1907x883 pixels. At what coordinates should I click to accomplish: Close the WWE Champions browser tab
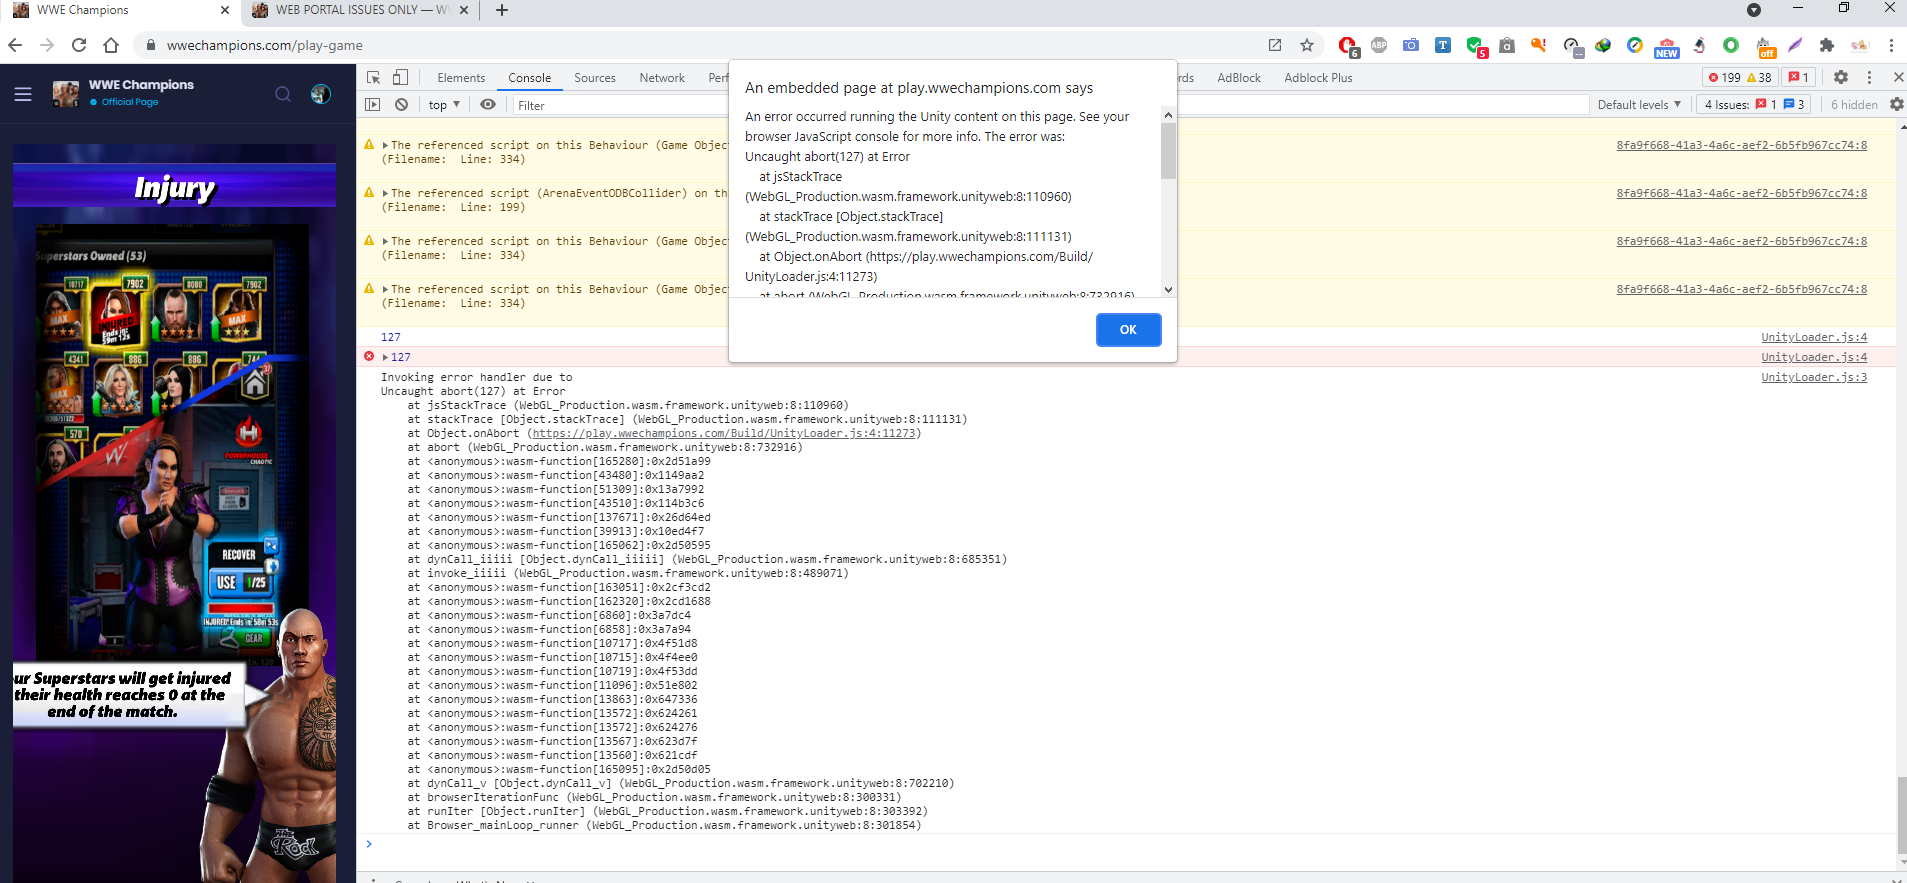224,10
